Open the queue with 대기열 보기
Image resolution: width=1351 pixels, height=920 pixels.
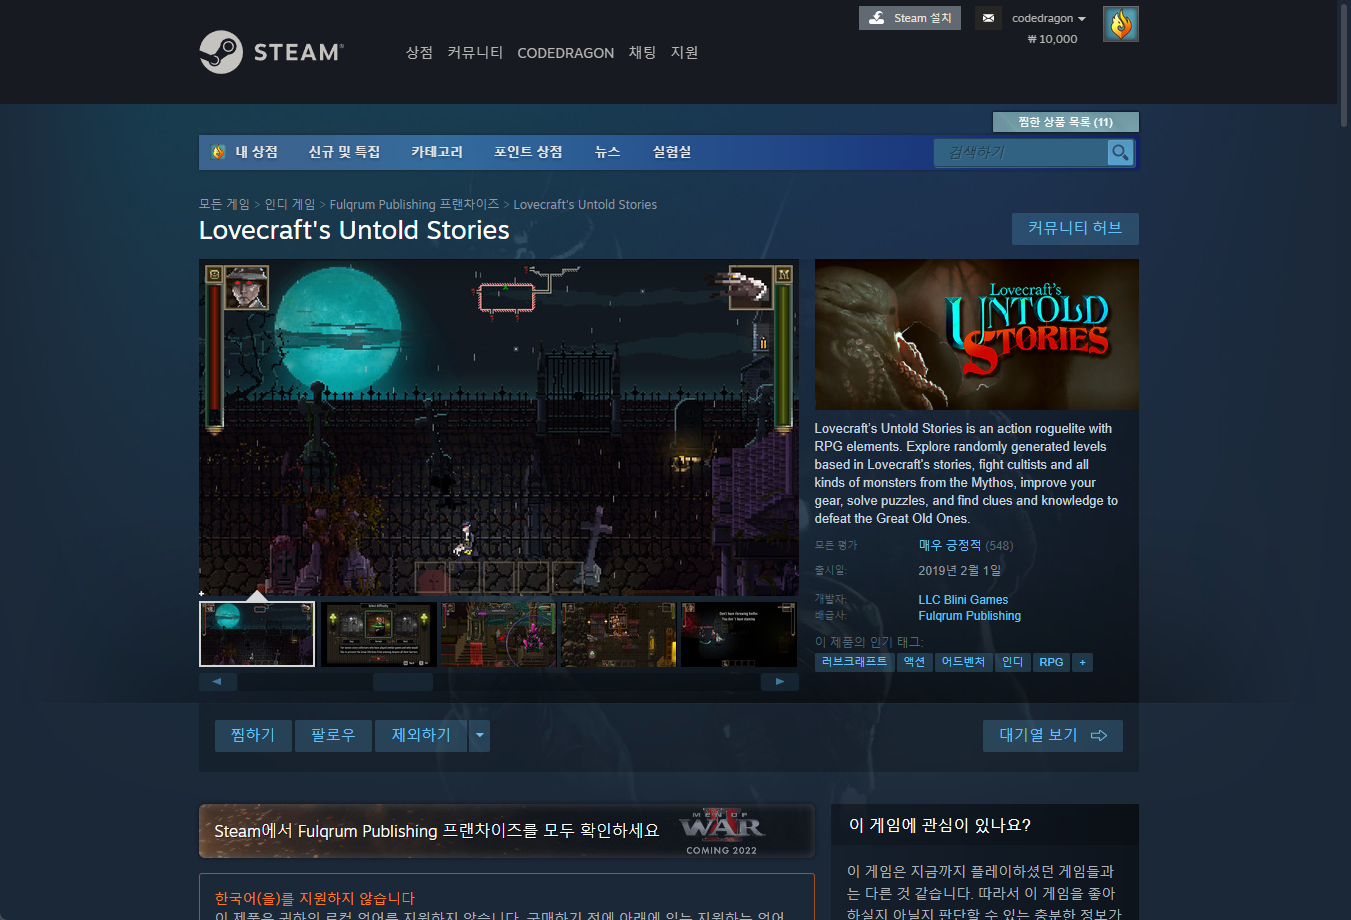[x=1053, y=735]
